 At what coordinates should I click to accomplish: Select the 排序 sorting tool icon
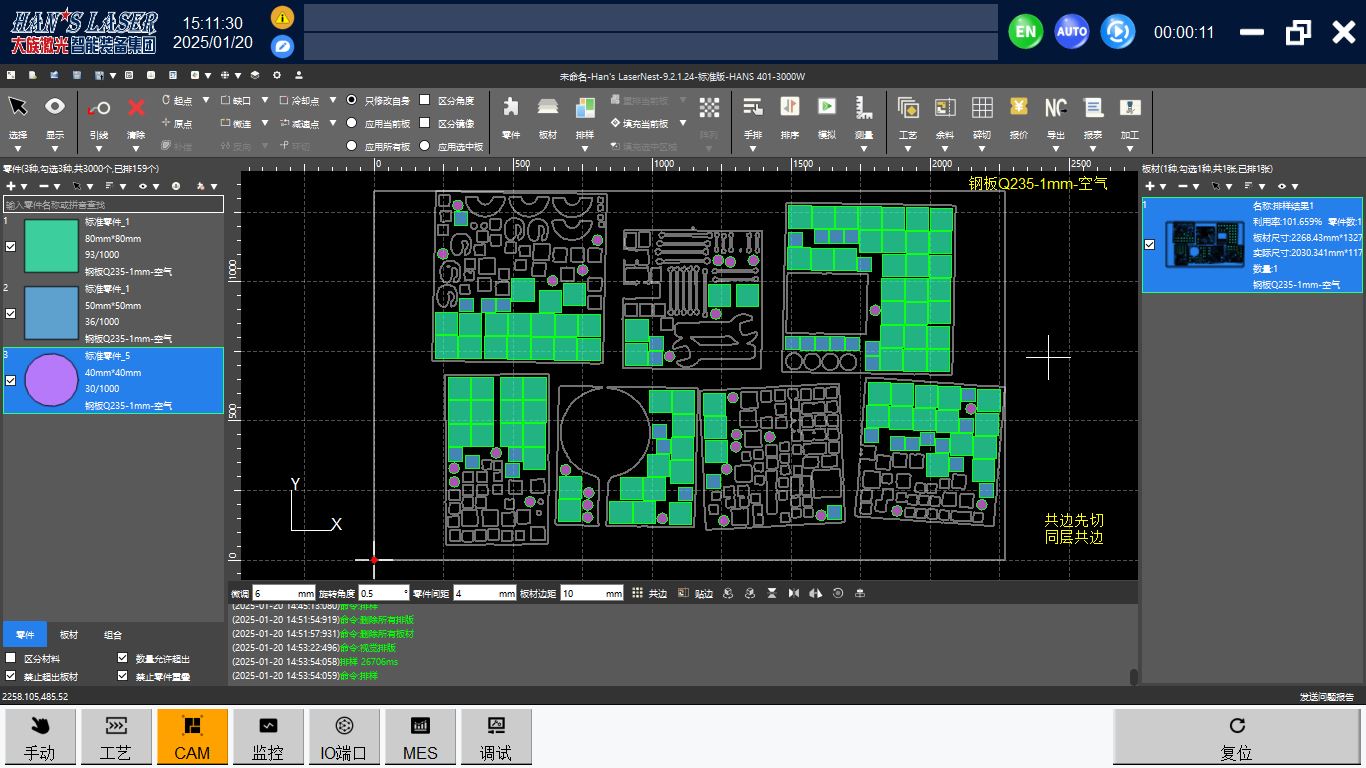(x=789, y=107)
